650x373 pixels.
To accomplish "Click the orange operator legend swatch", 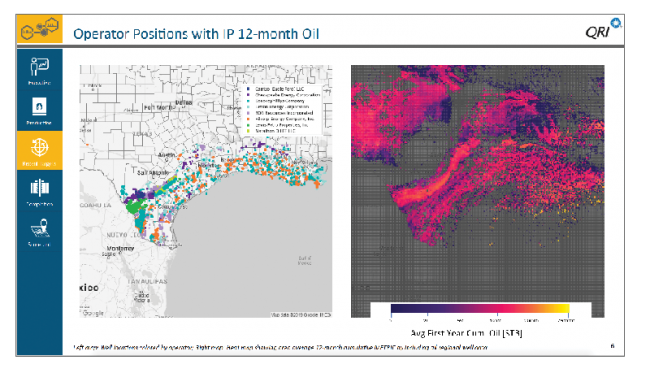I will pos(248,119).
